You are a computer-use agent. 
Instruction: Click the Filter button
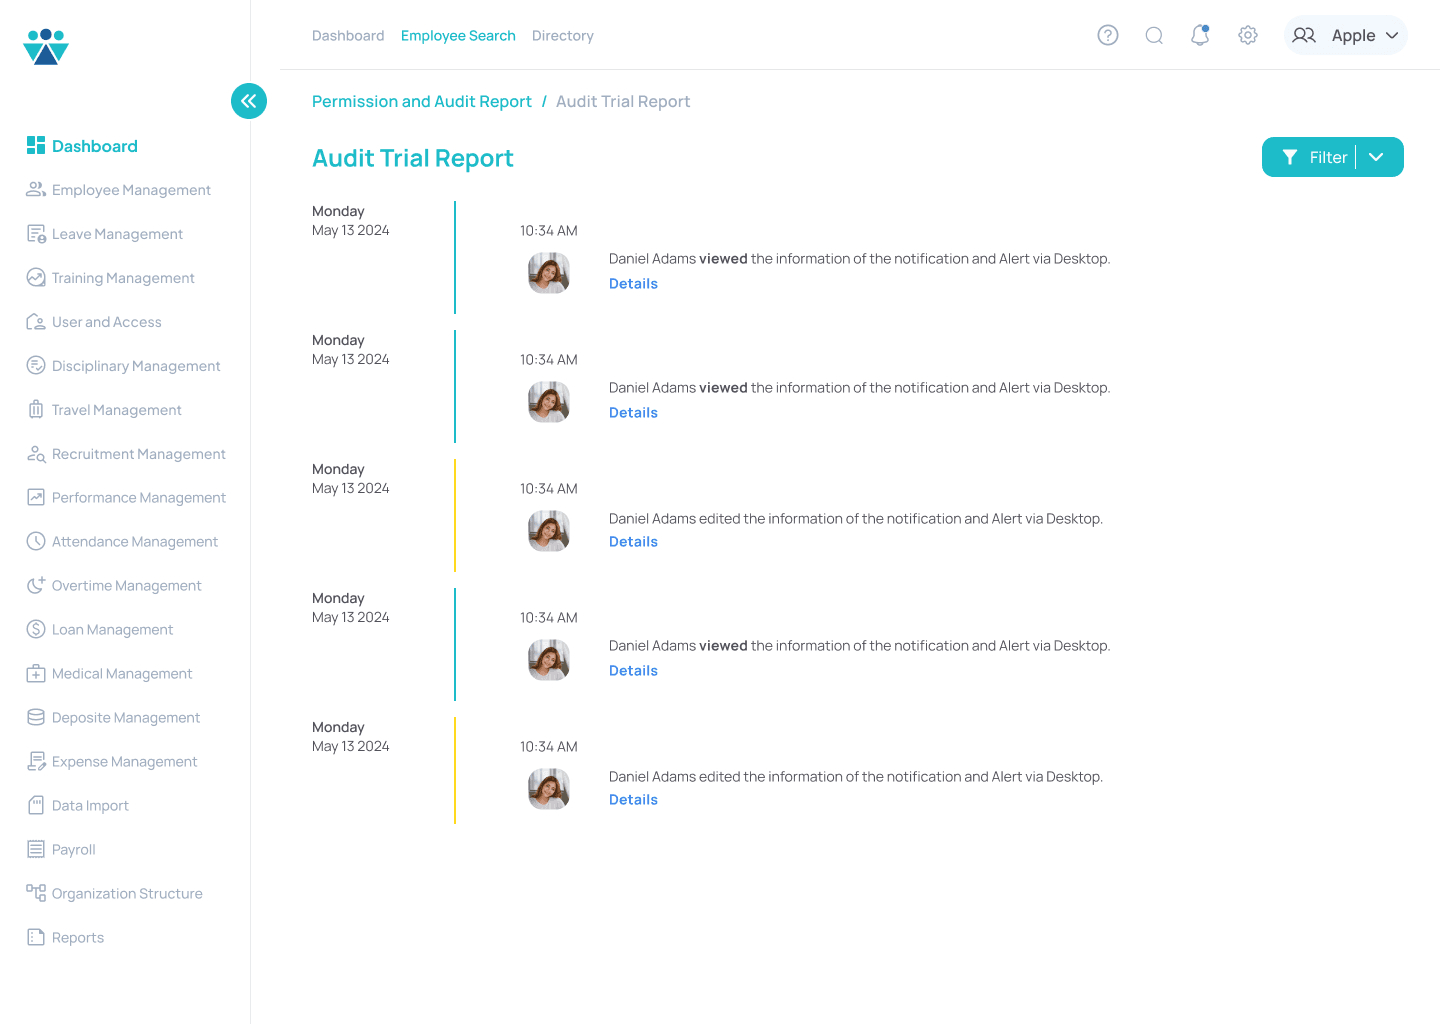(x=1314, y=157)
